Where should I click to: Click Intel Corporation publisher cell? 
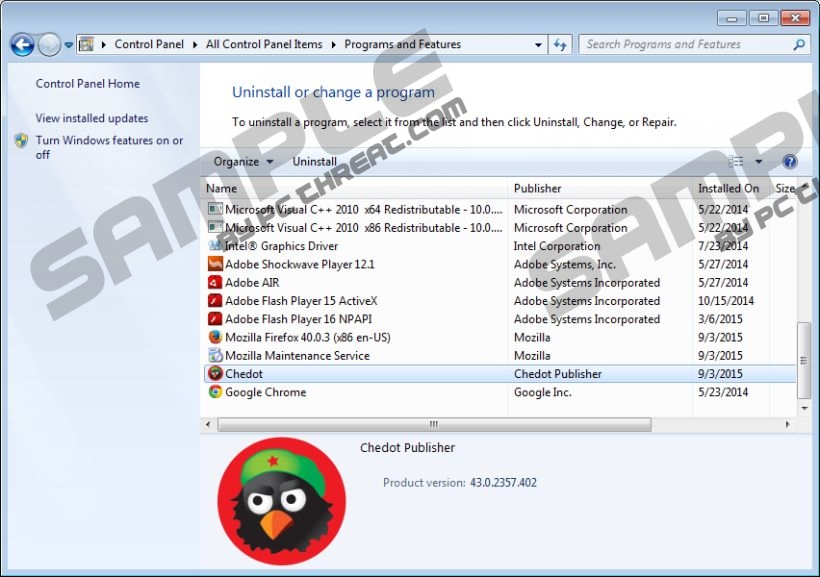(x=557, y=246)
